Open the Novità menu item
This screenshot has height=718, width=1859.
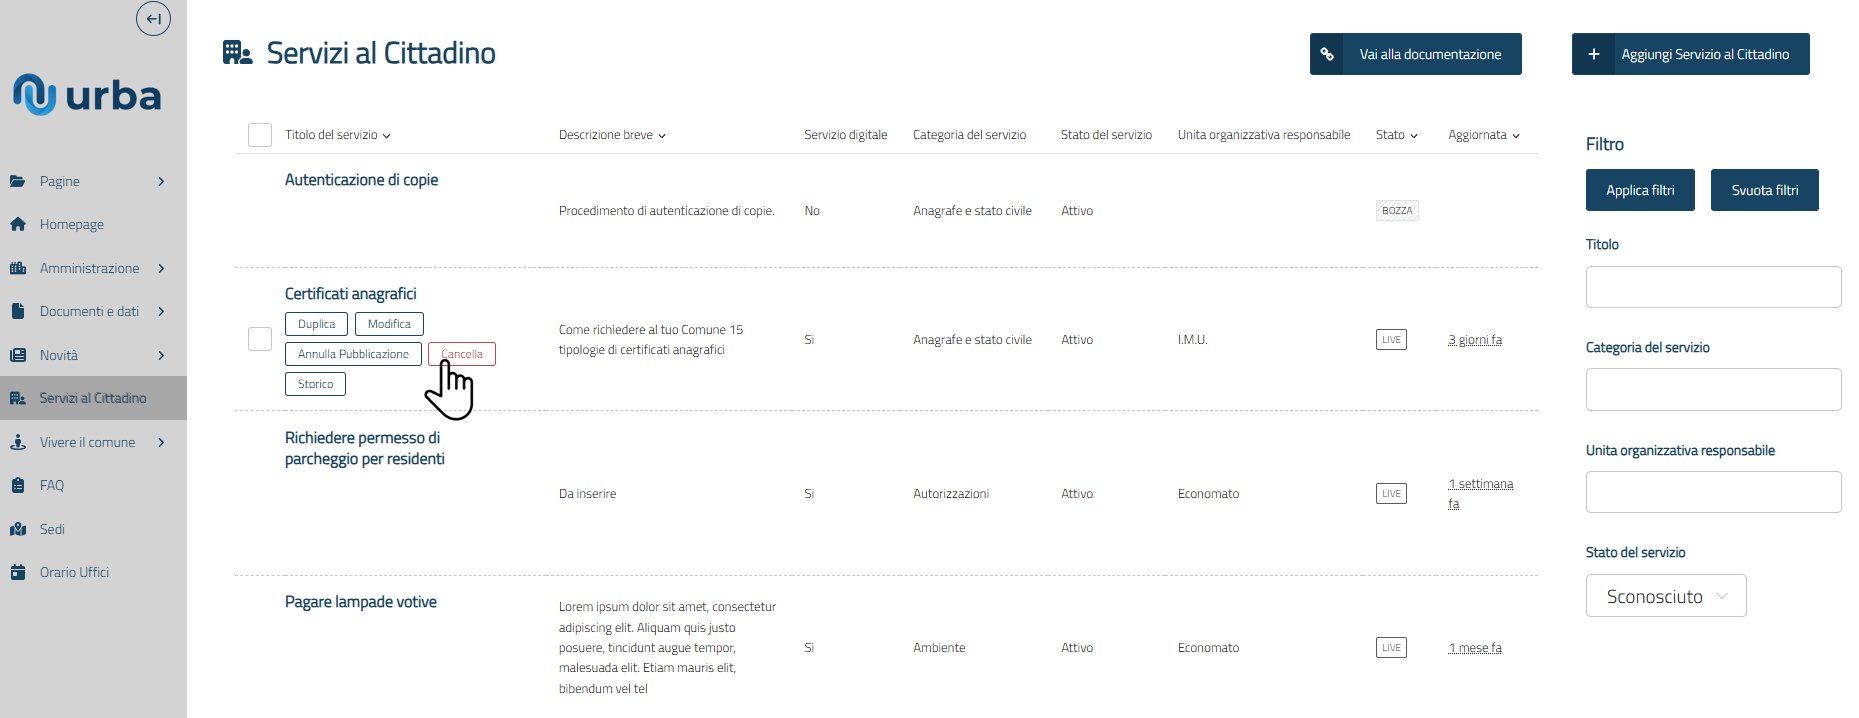pos(59,355)
